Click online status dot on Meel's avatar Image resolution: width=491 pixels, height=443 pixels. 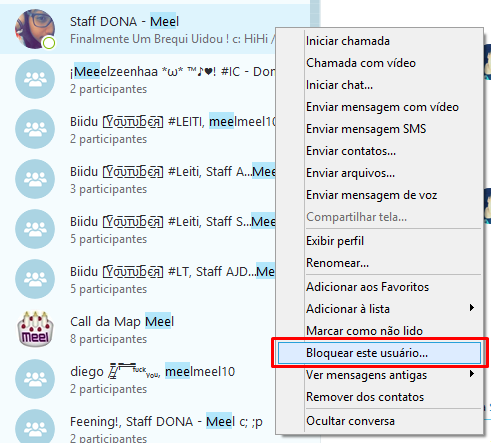[x=49, y=43]
